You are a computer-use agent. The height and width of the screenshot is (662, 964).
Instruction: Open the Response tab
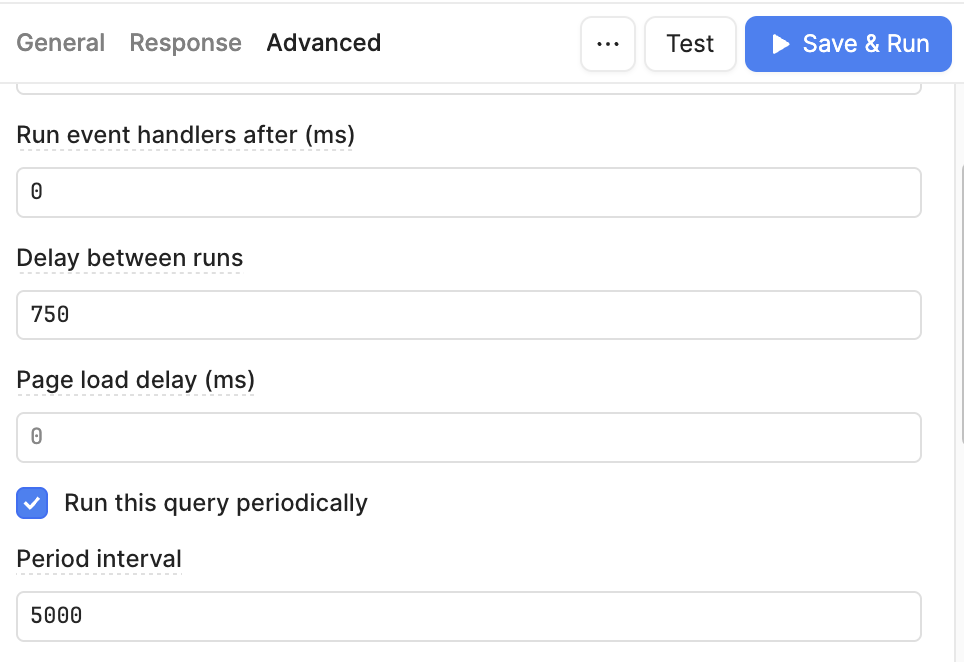(x=185, y=43)
